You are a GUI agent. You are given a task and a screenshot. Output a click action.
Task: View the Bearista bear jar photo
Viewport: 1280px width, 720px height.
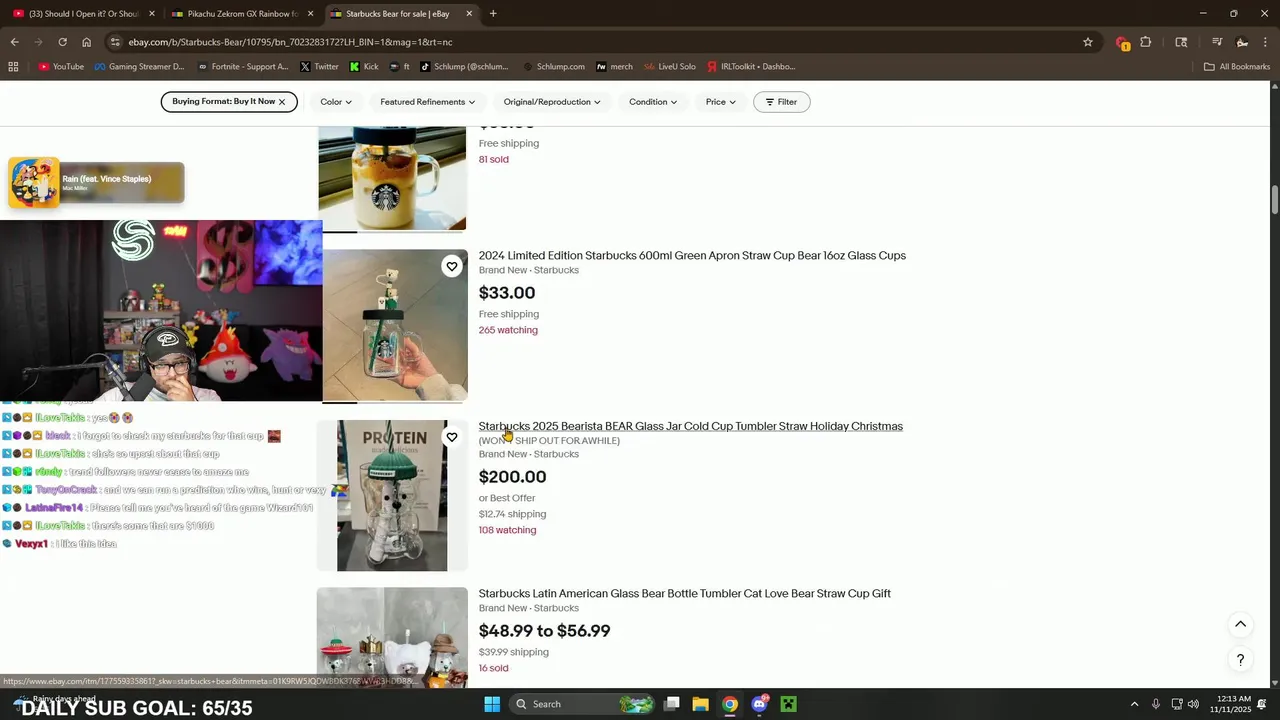(x=393, y=496)
